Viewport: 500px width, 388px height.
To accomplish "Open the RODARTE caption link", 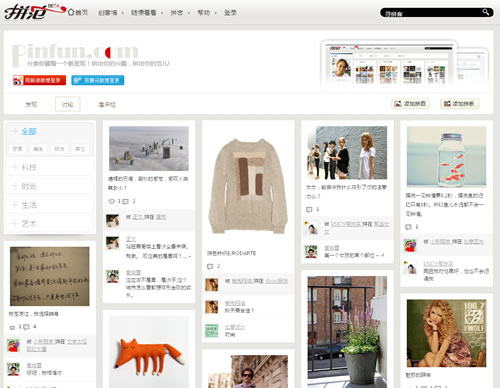I will pos(231,253).
